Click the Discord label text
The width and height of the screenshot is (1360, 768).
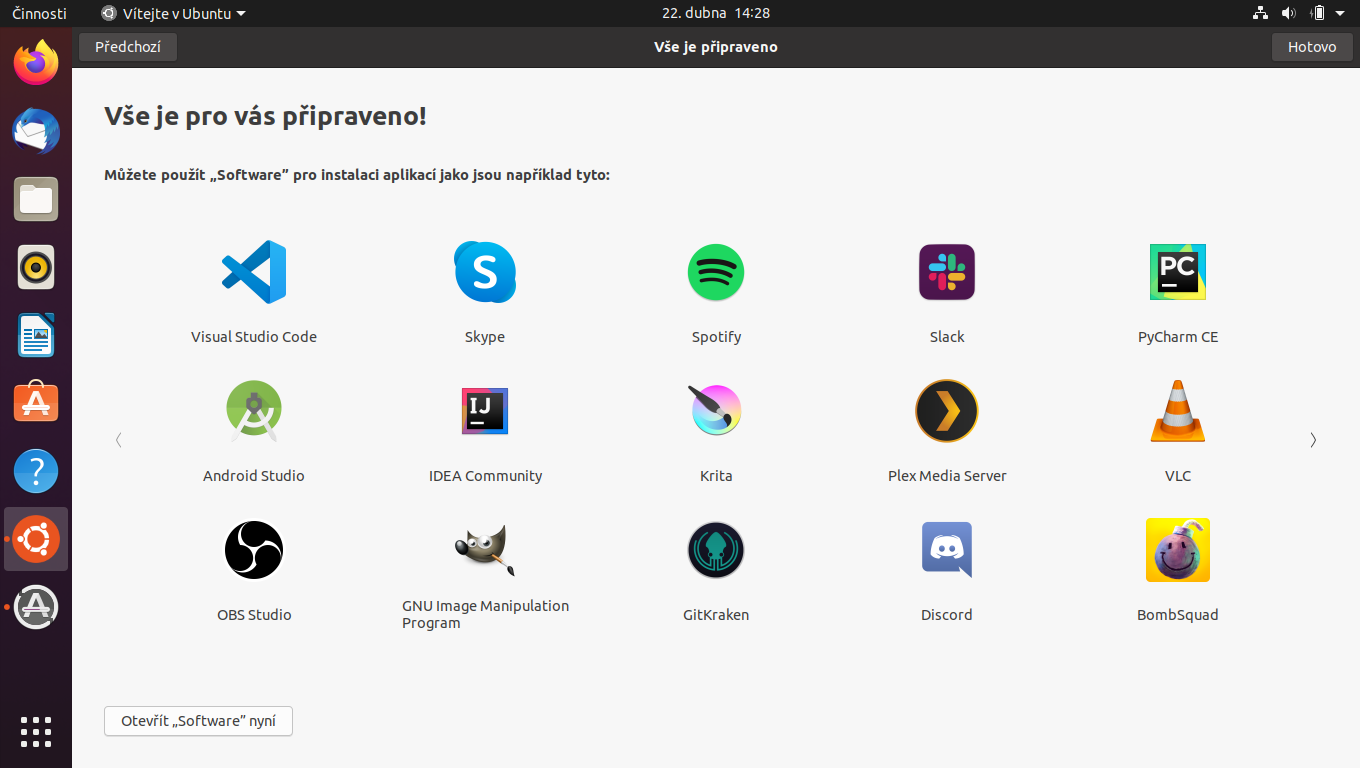click(947, 615)
